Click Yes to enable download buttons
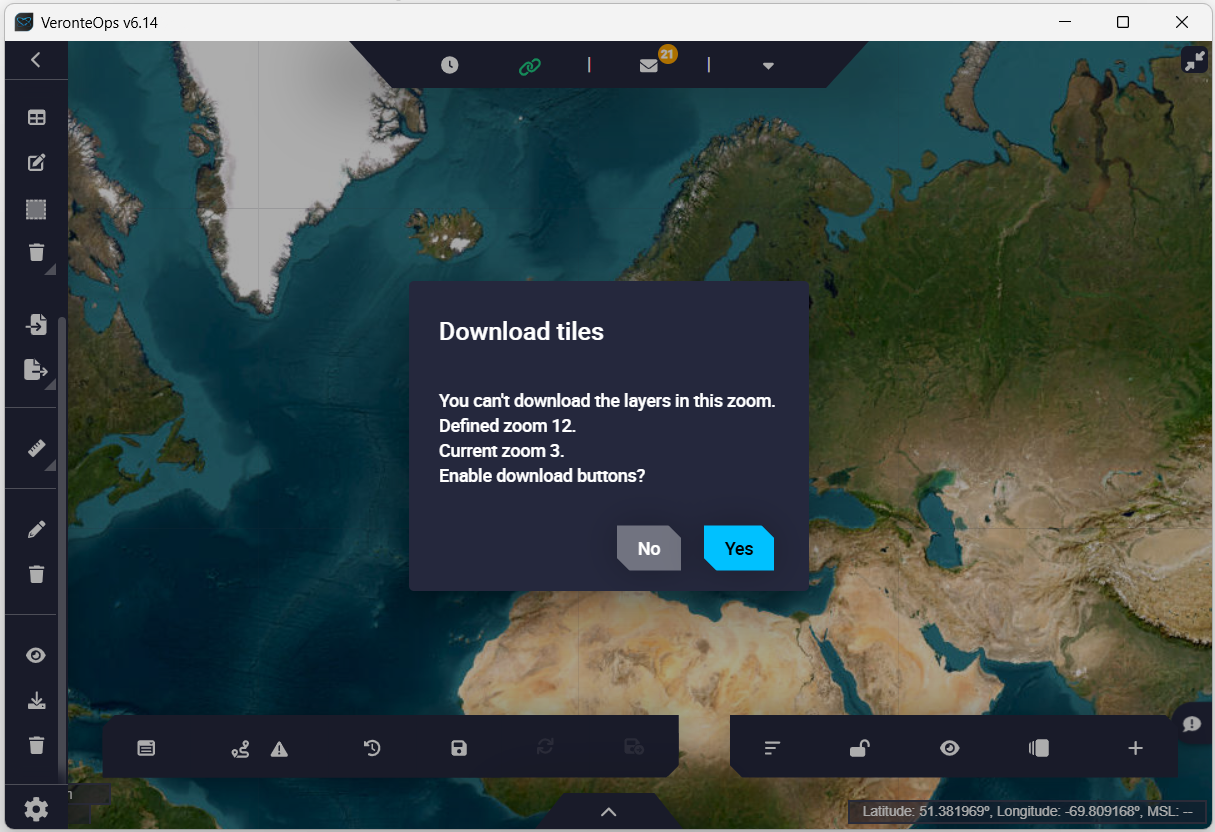 coord(738,548)
